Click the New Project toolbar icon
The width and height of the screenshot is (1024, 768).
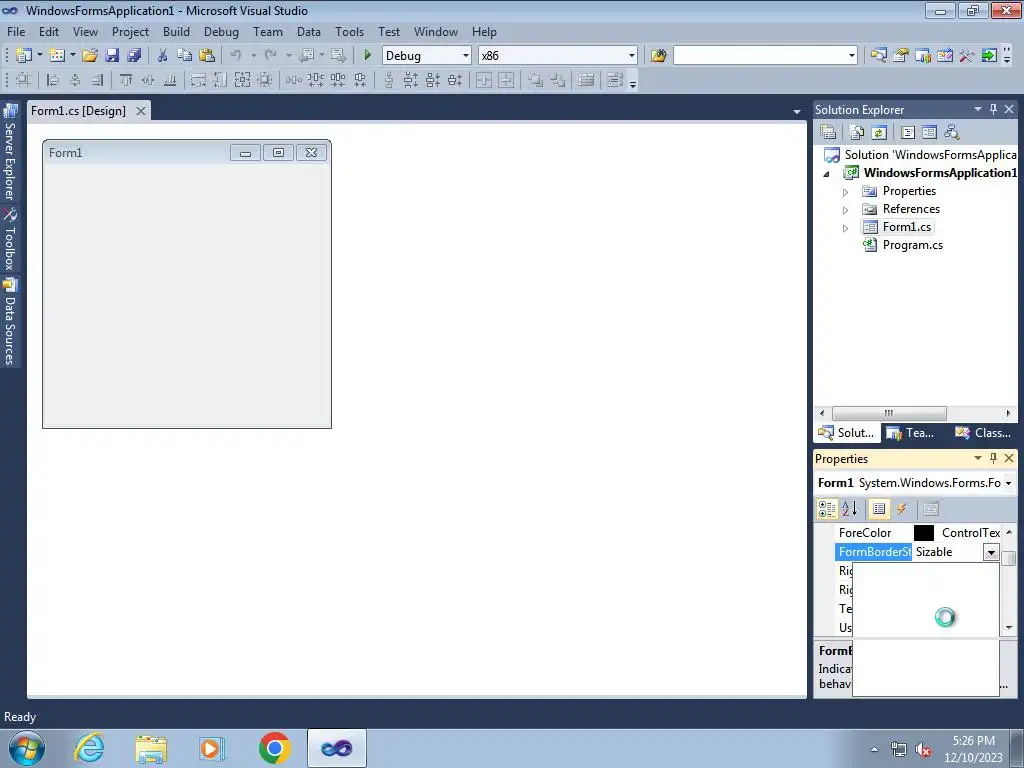coord(24,56)
